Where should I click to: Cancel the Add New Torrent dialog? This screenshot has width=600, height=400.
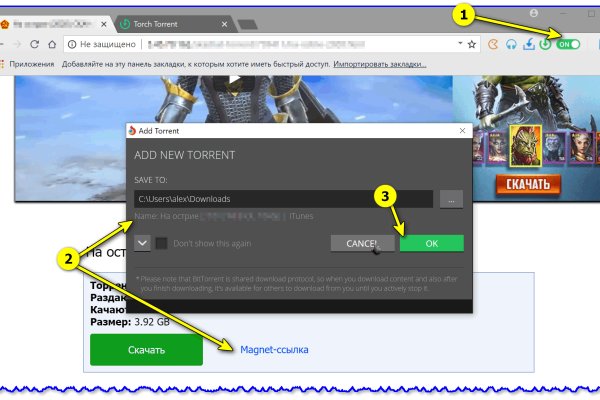point(361,243)
